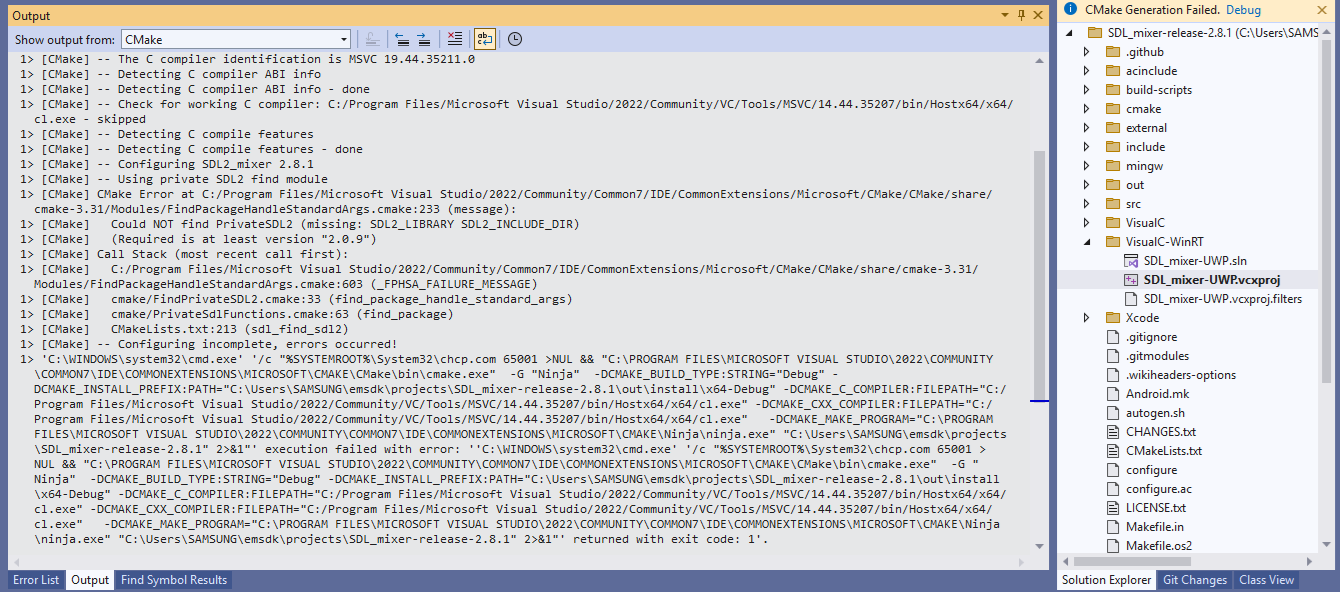Screen dimensions: 1340x592
Task: Click the external folder icon
Action: tap(1113, 128)
